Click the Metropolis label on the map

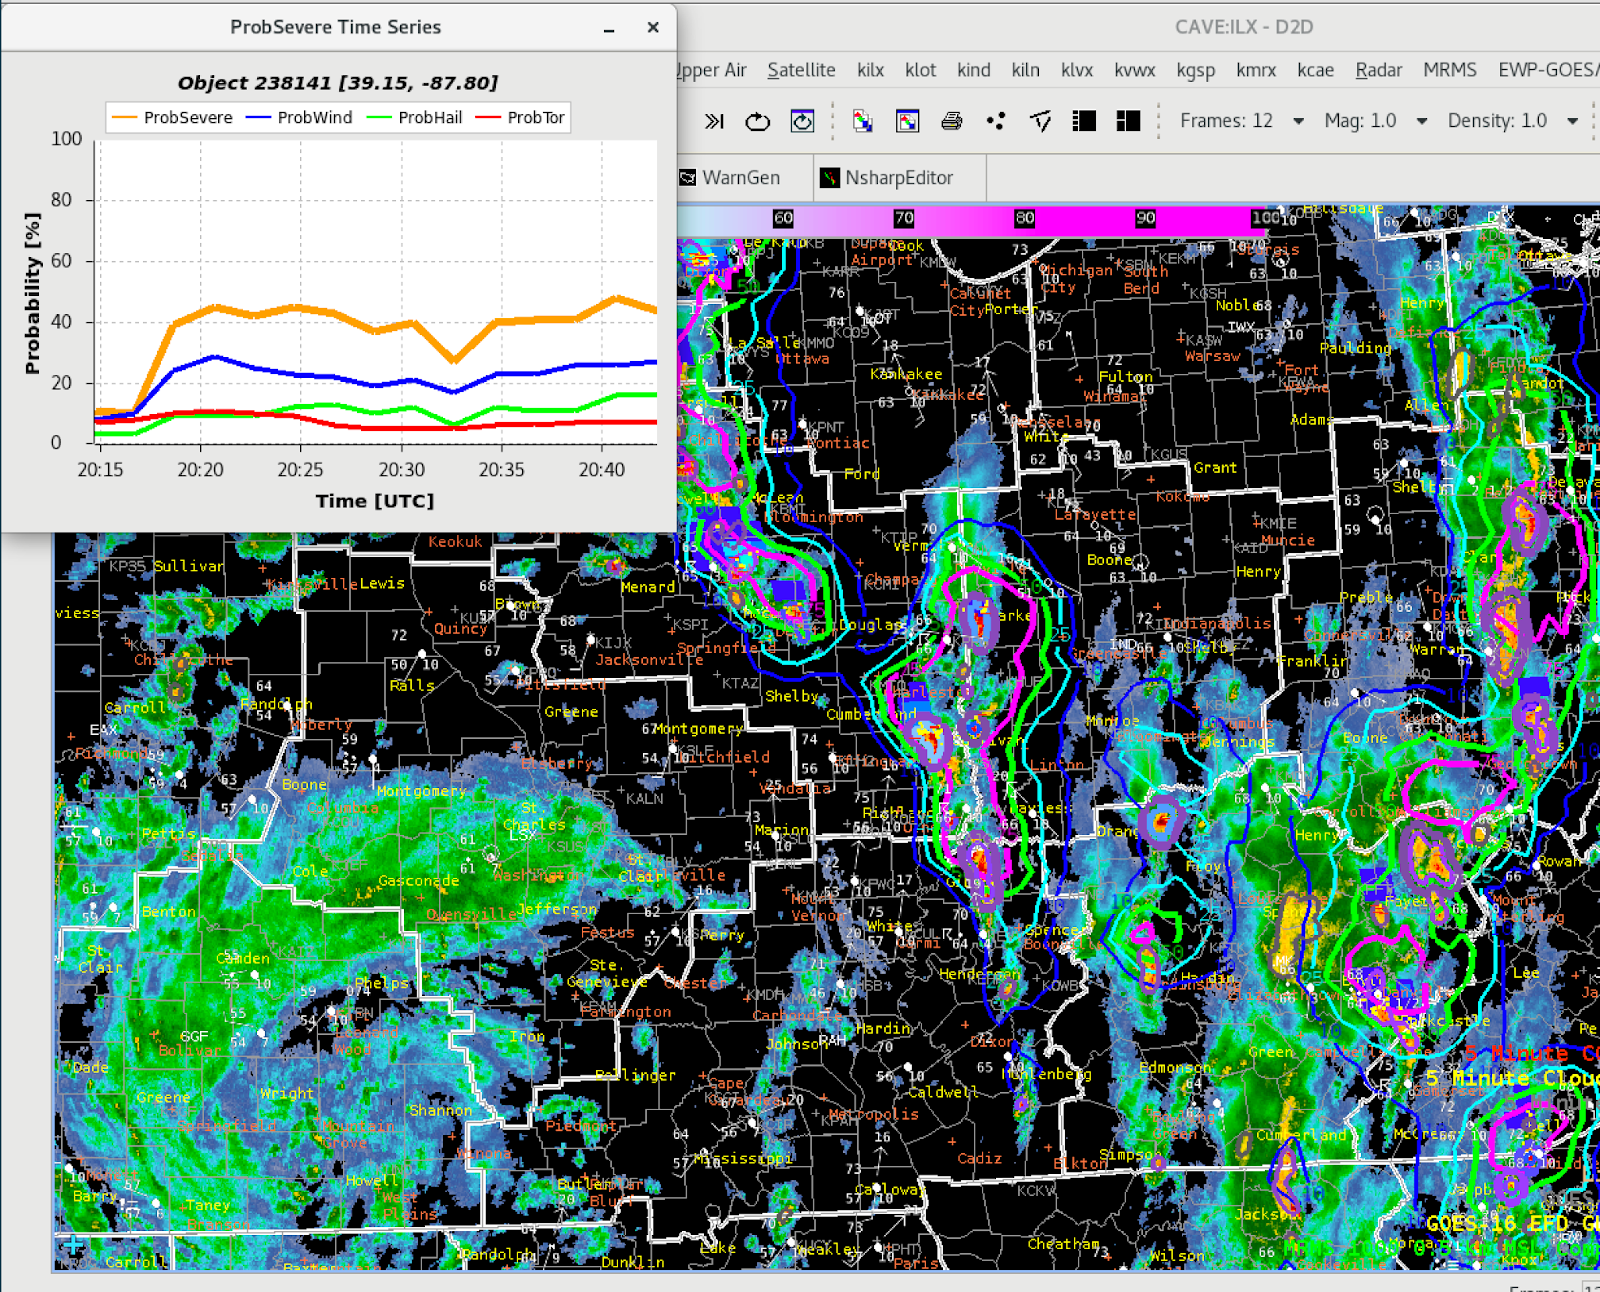click(873, 1114)
